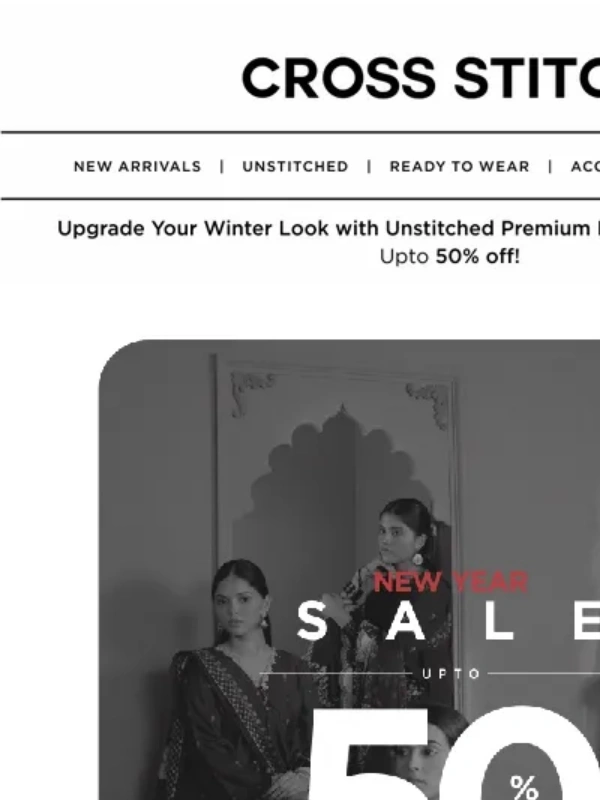Click the percent symbol inside the zero
This screenshot has height=800, width=600.
[x=523, y=786]
